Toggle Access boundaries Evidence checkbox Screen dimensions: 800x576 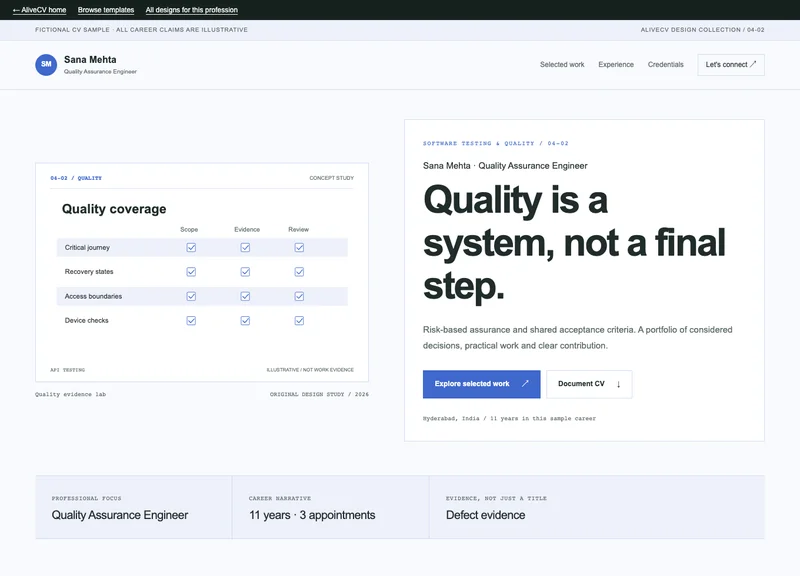(245, 296)
